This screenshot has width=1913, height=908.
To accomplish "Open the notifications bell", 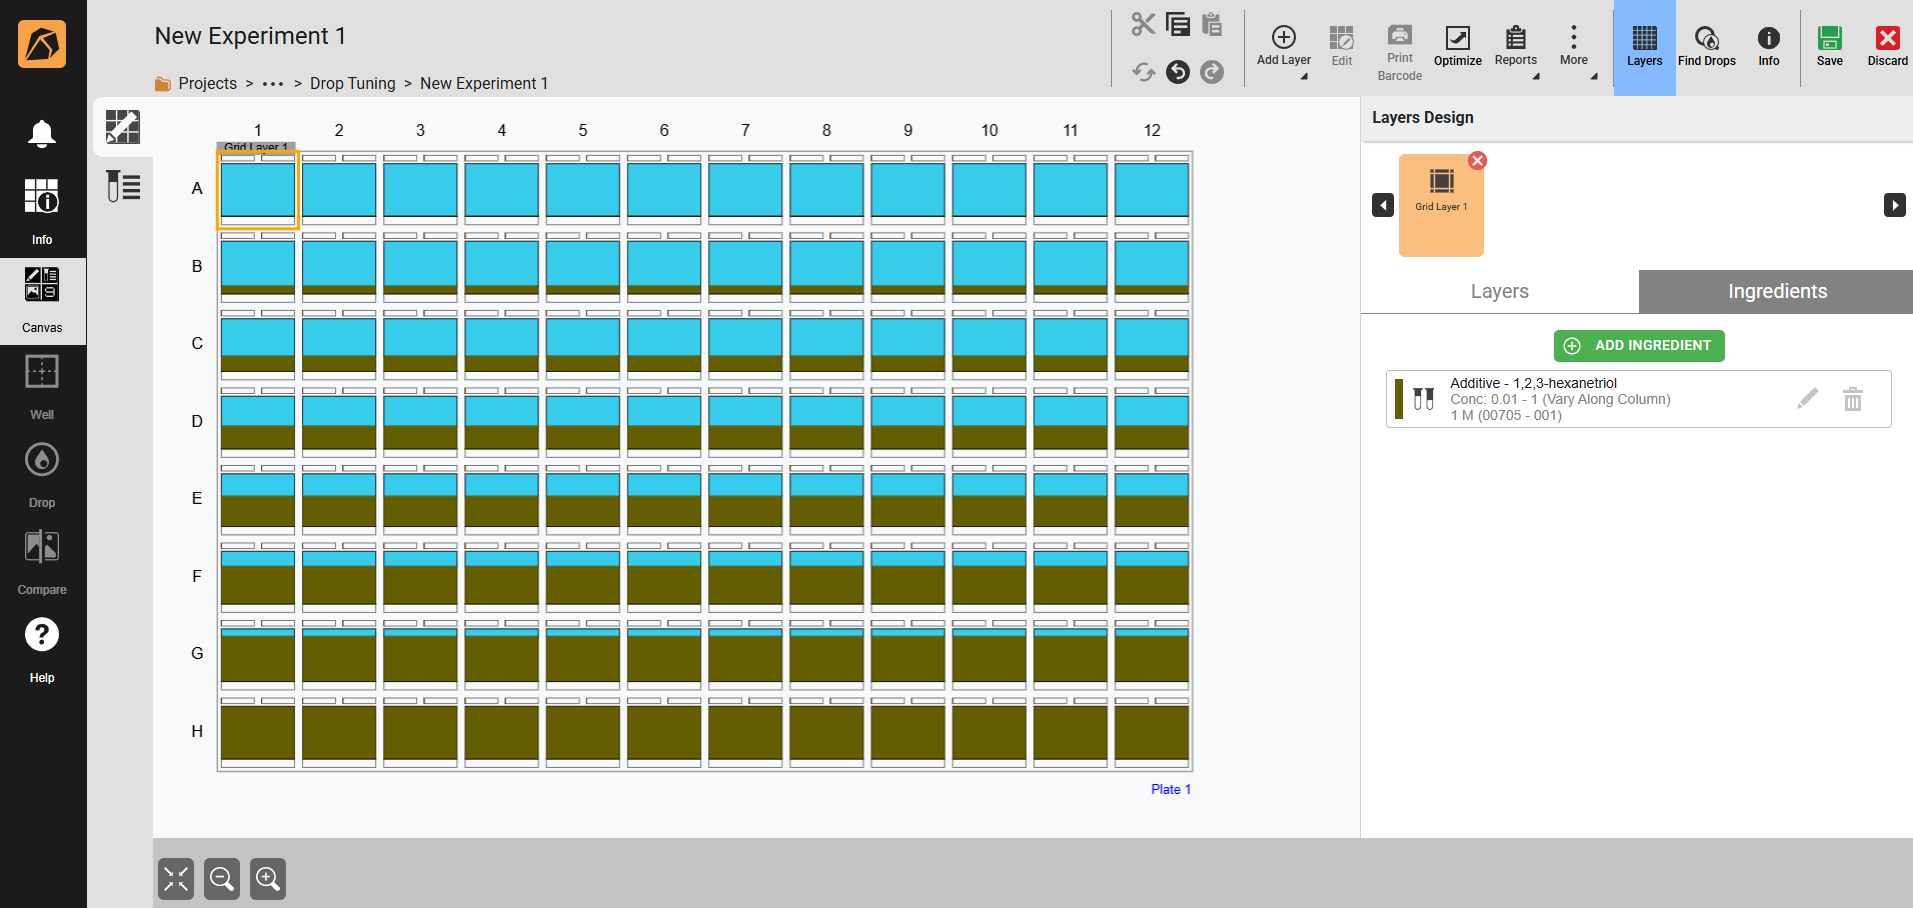I will [42, 133].
